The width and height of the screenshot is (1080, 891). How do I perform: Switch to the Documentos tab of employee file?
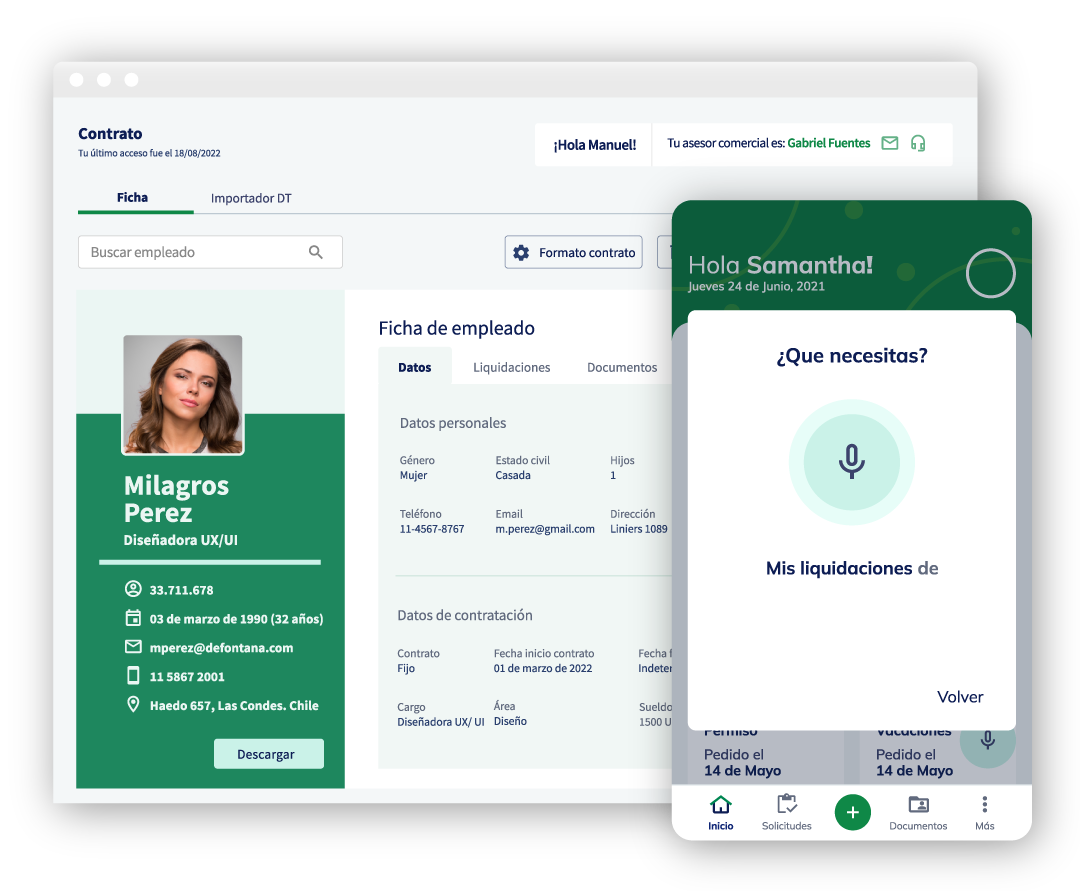(x=622, y=367)
